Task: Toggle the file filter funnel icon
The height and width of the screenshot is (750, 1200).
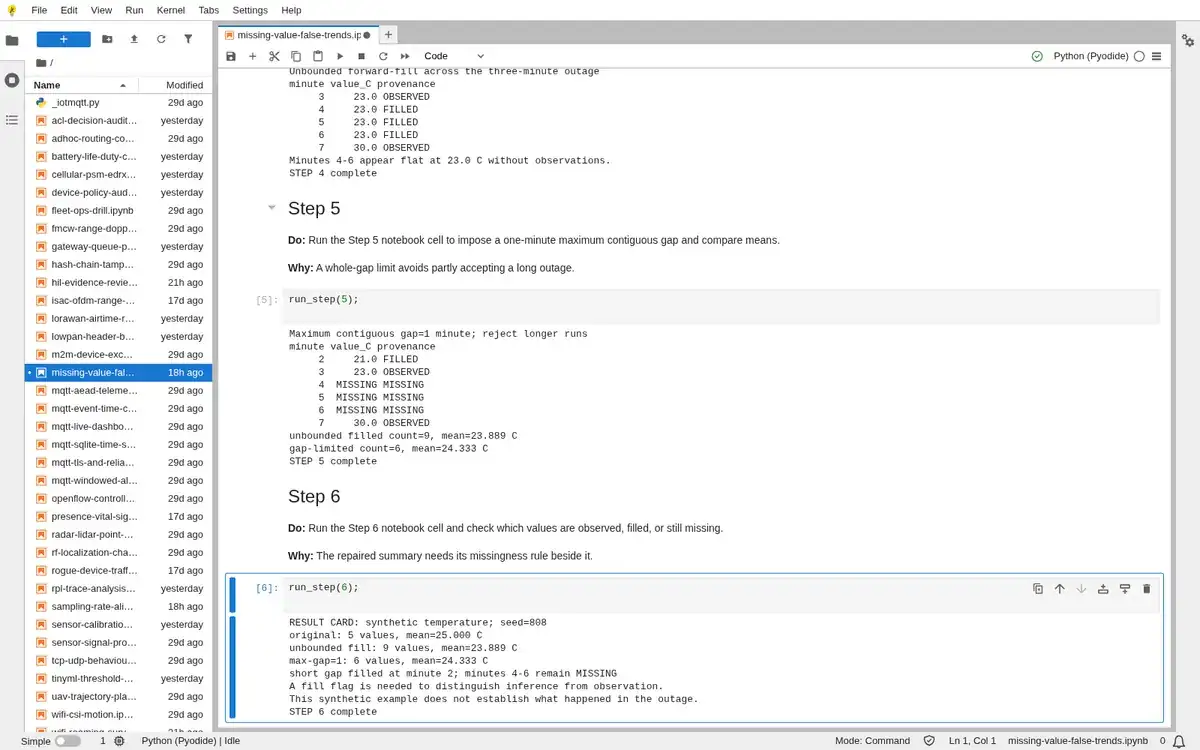Action: click(188, 39)
